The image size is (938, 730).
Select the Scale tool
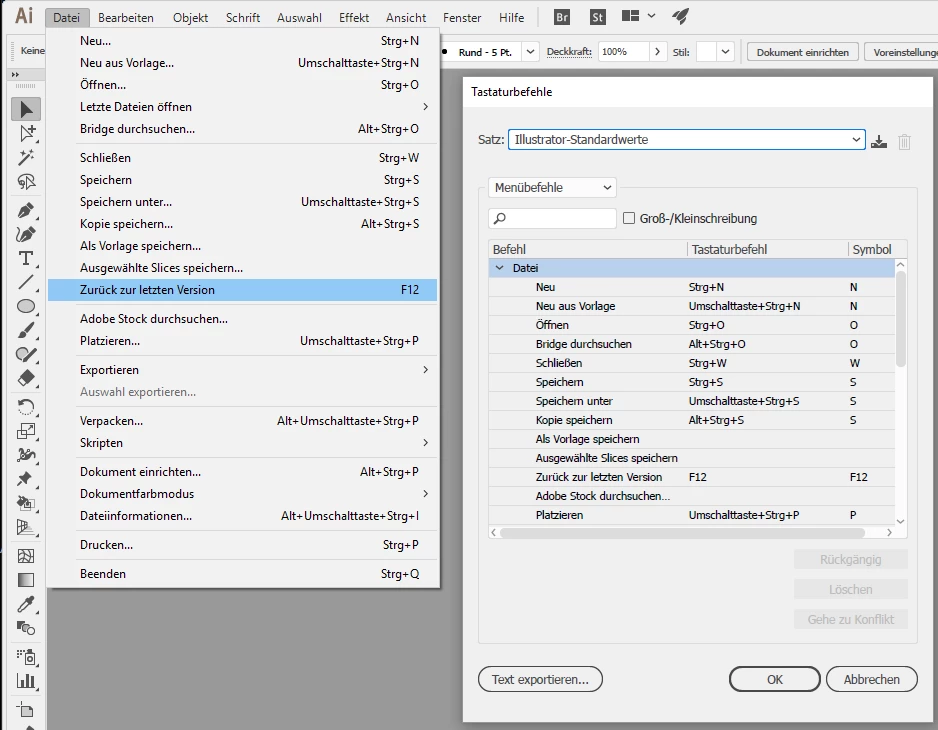pos(26,431)
